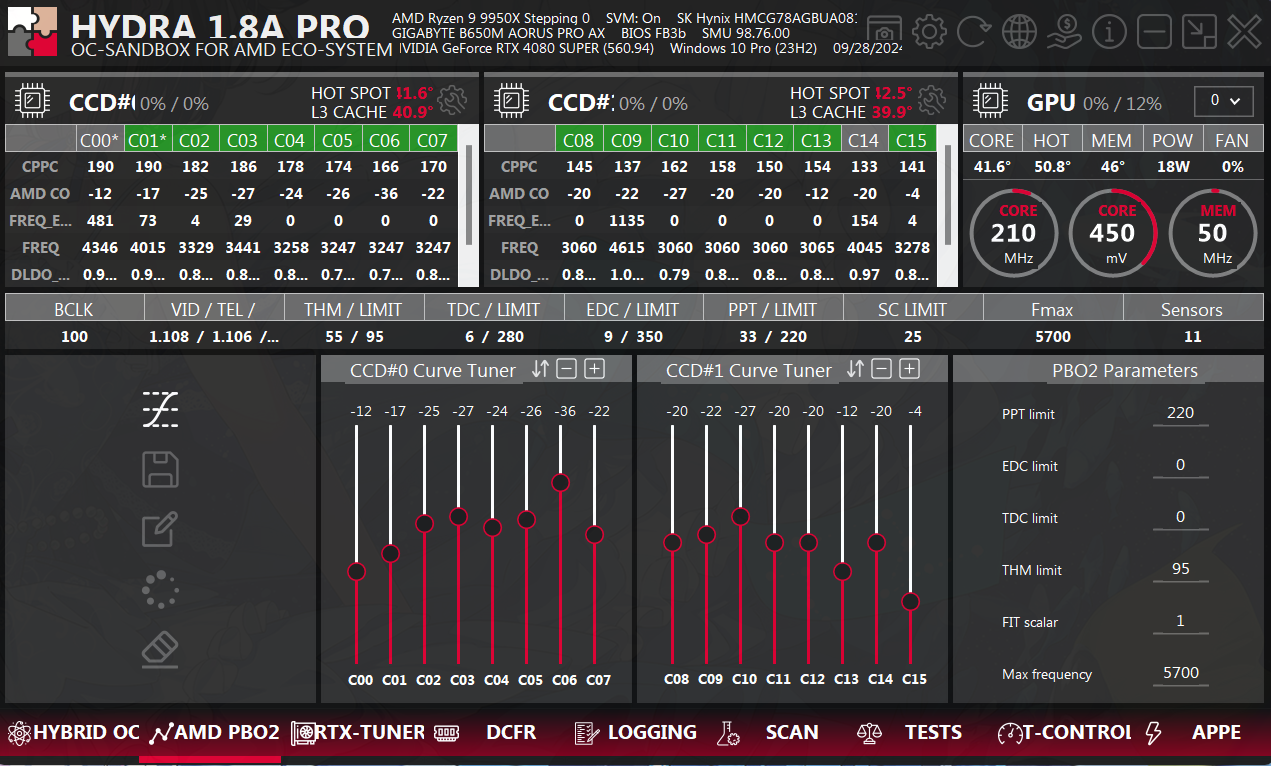
Task: Click the floppy disk save icon
Action: click(x=160, y=469)
